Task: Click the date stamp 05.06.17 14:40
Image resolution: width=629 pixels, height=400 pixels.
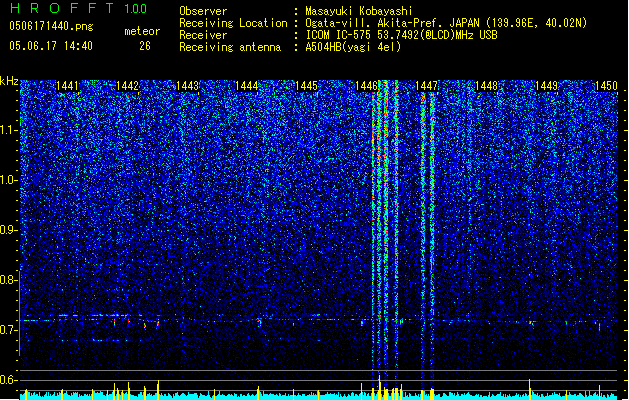Action: pos(51,46)
